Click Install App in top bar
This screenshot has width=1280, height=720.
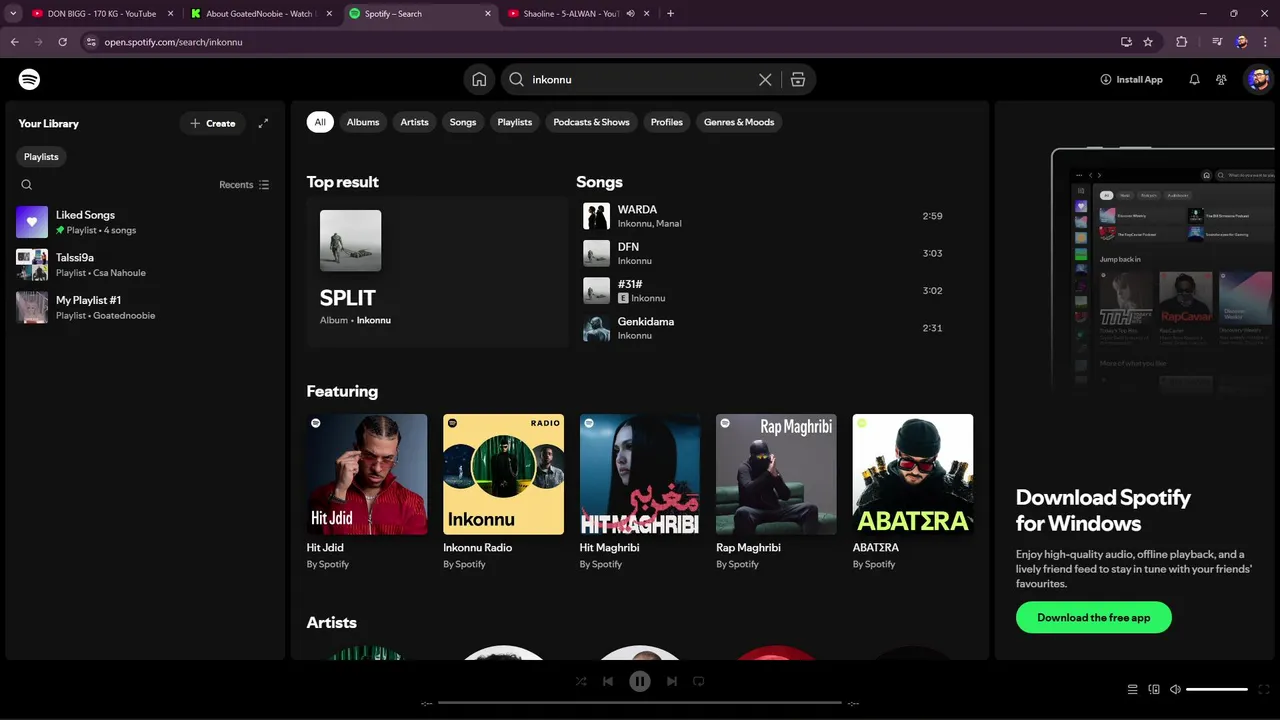[1131, 79]
